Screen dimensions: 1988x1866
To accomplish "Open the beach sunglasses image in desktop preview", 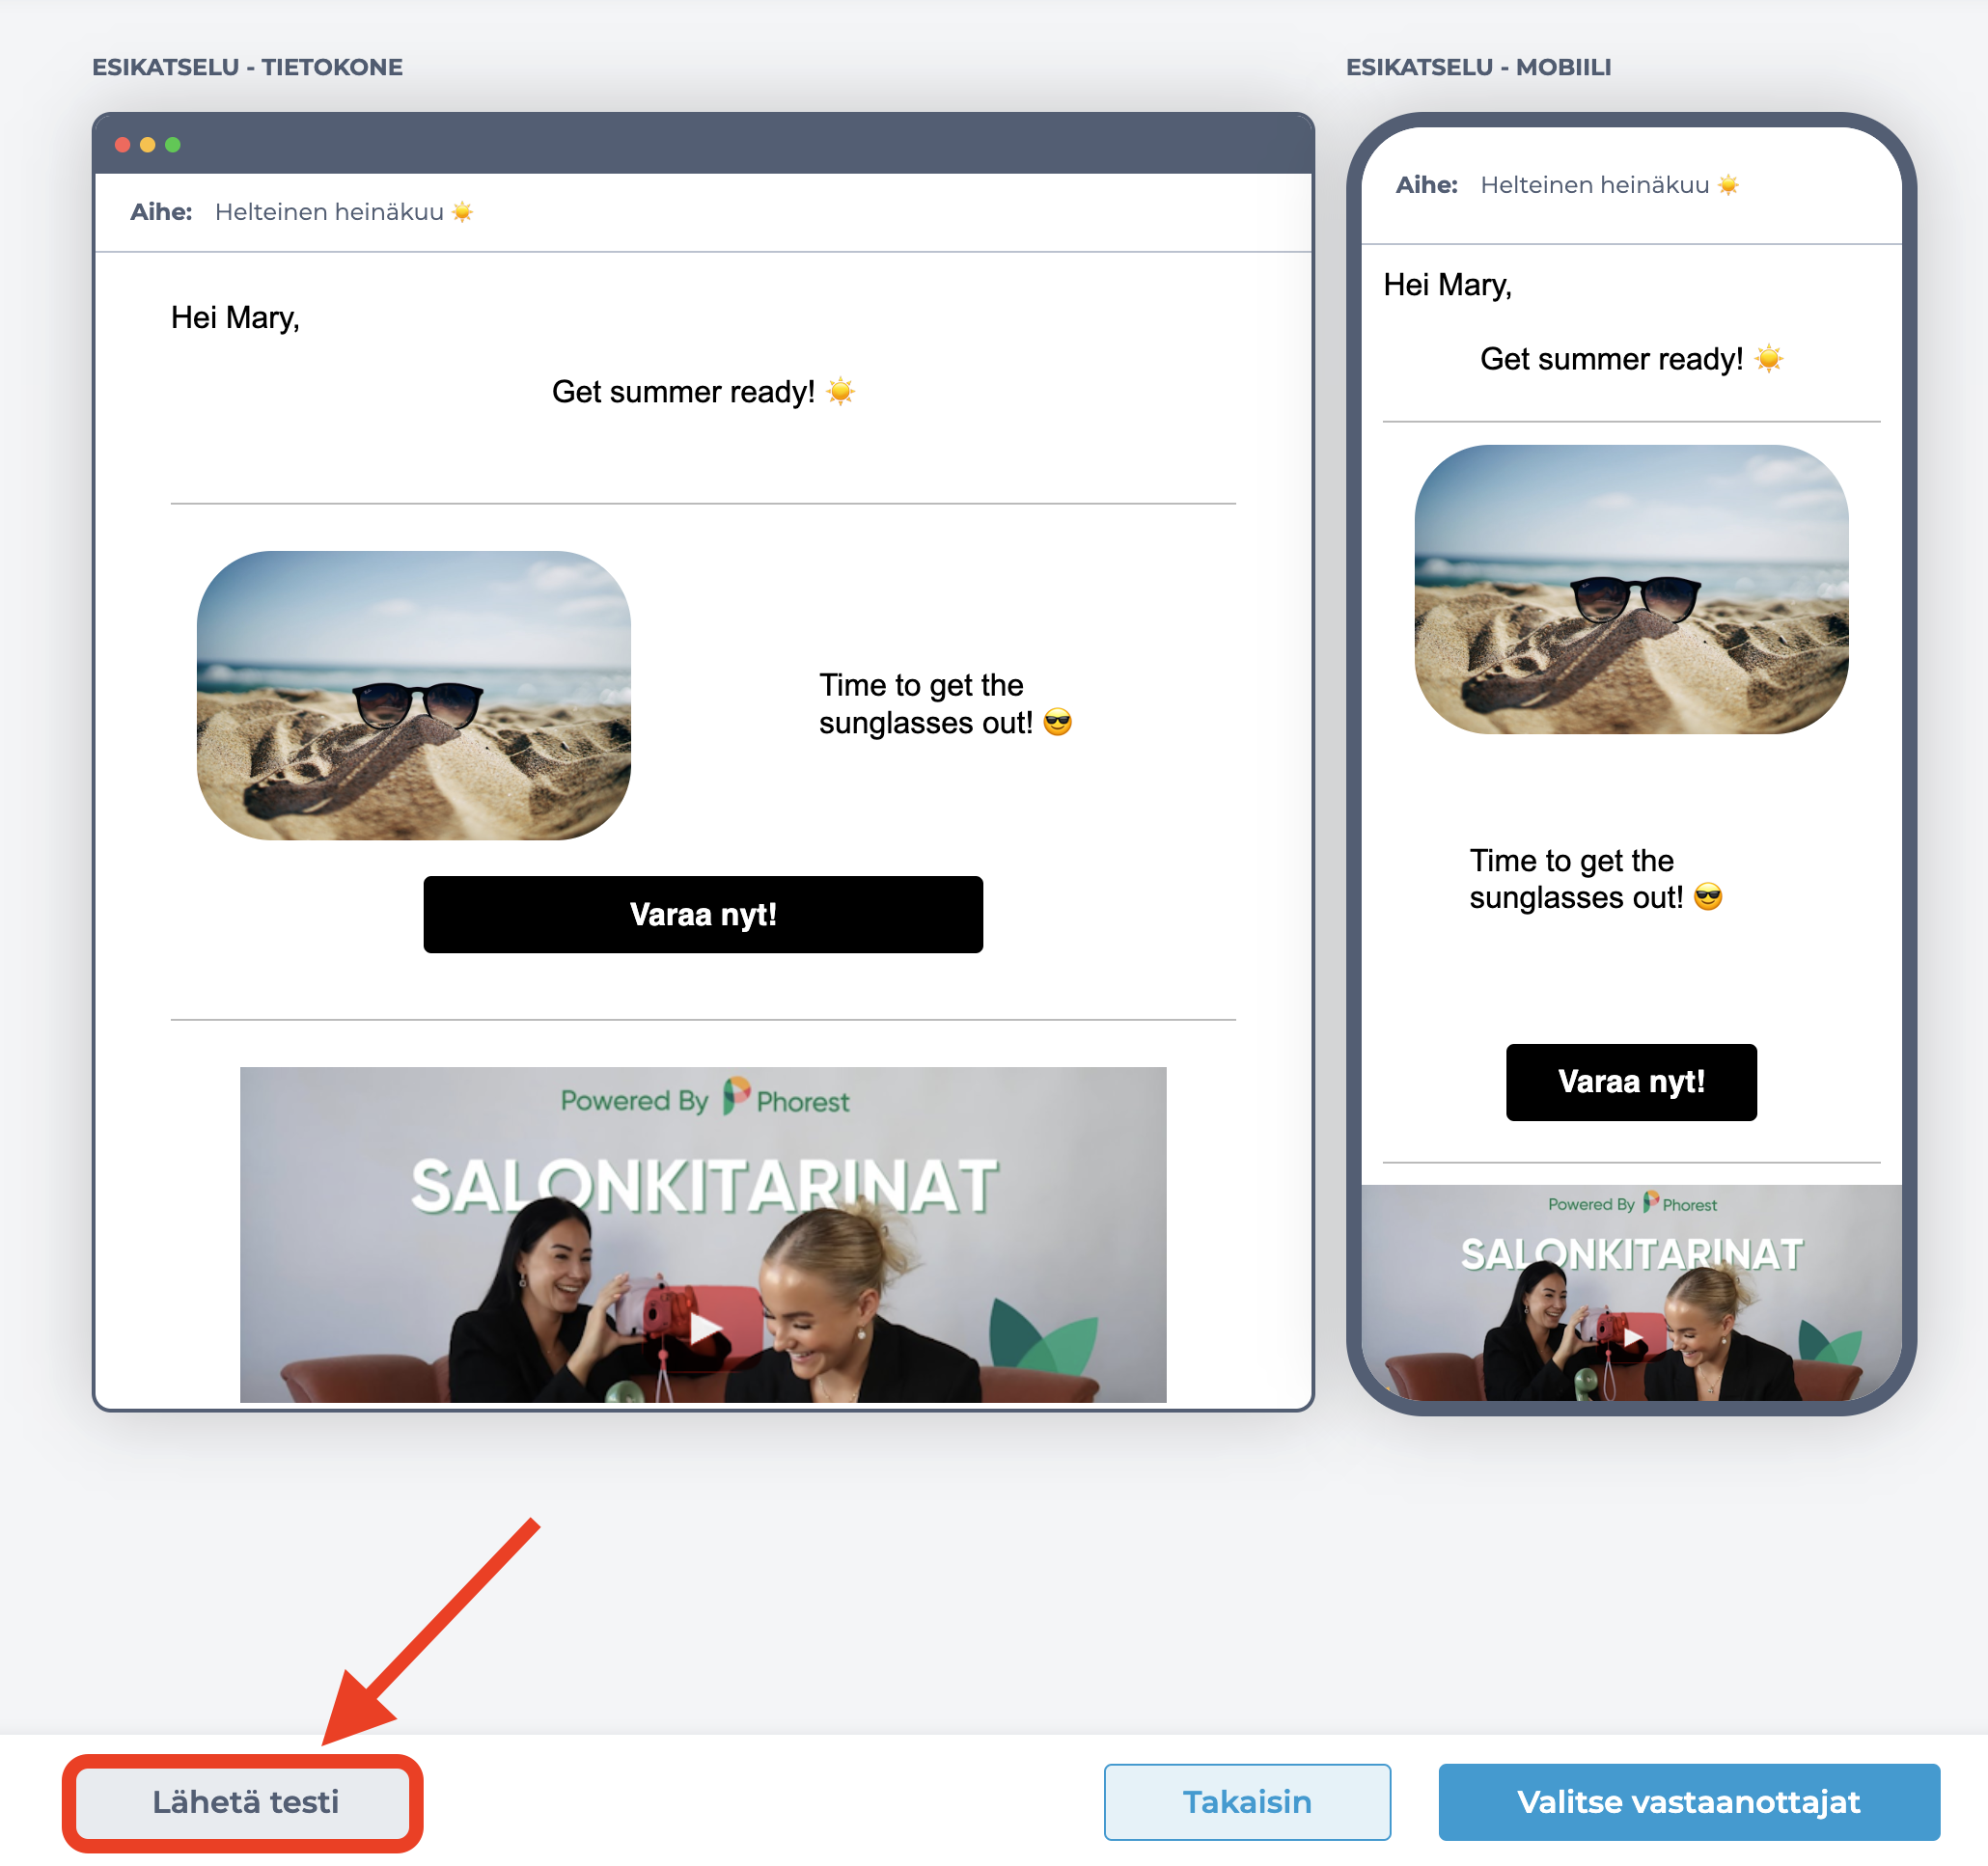I will pos(414,695).
